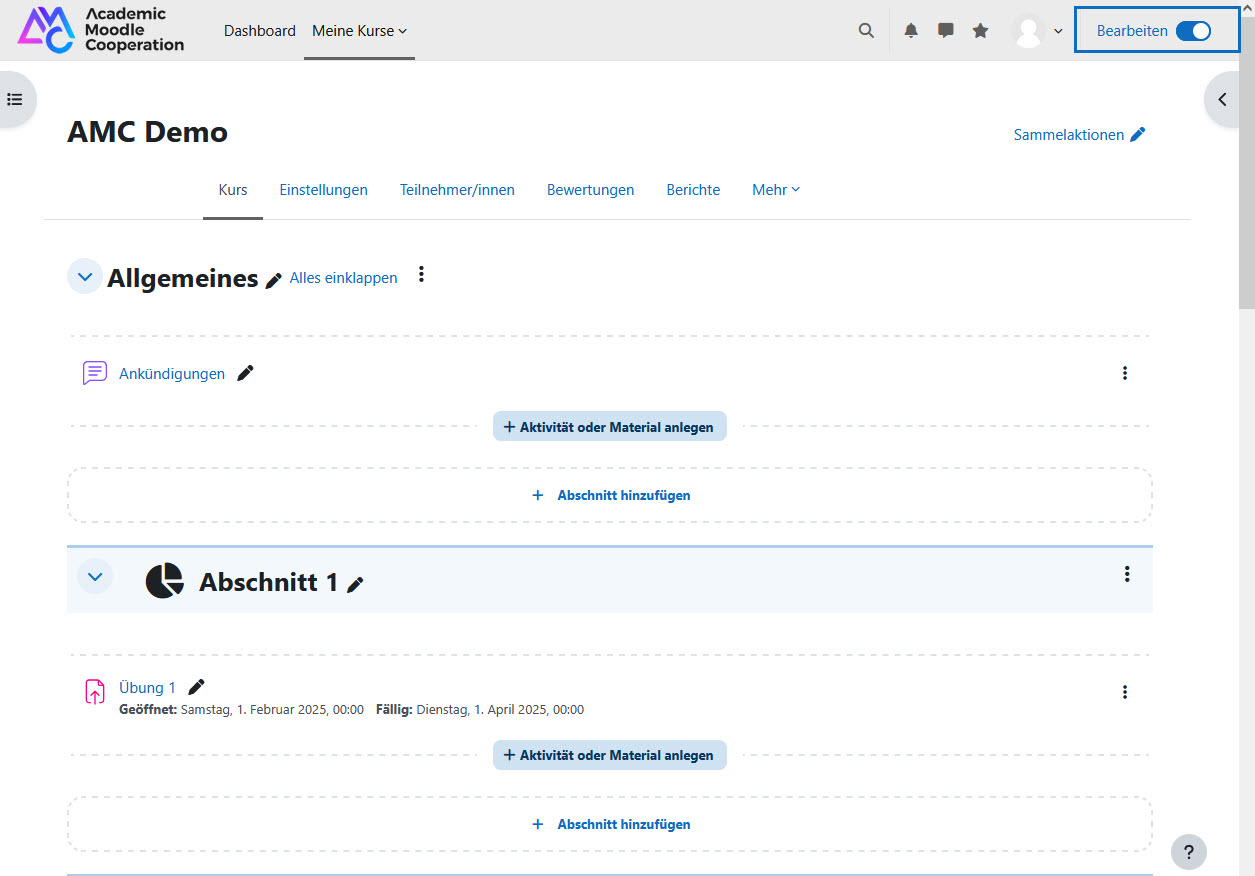Open the Ankündigungen forum link
This screenshot has height=876, width=1255.
pyautogui.click(x=172, y=374)
